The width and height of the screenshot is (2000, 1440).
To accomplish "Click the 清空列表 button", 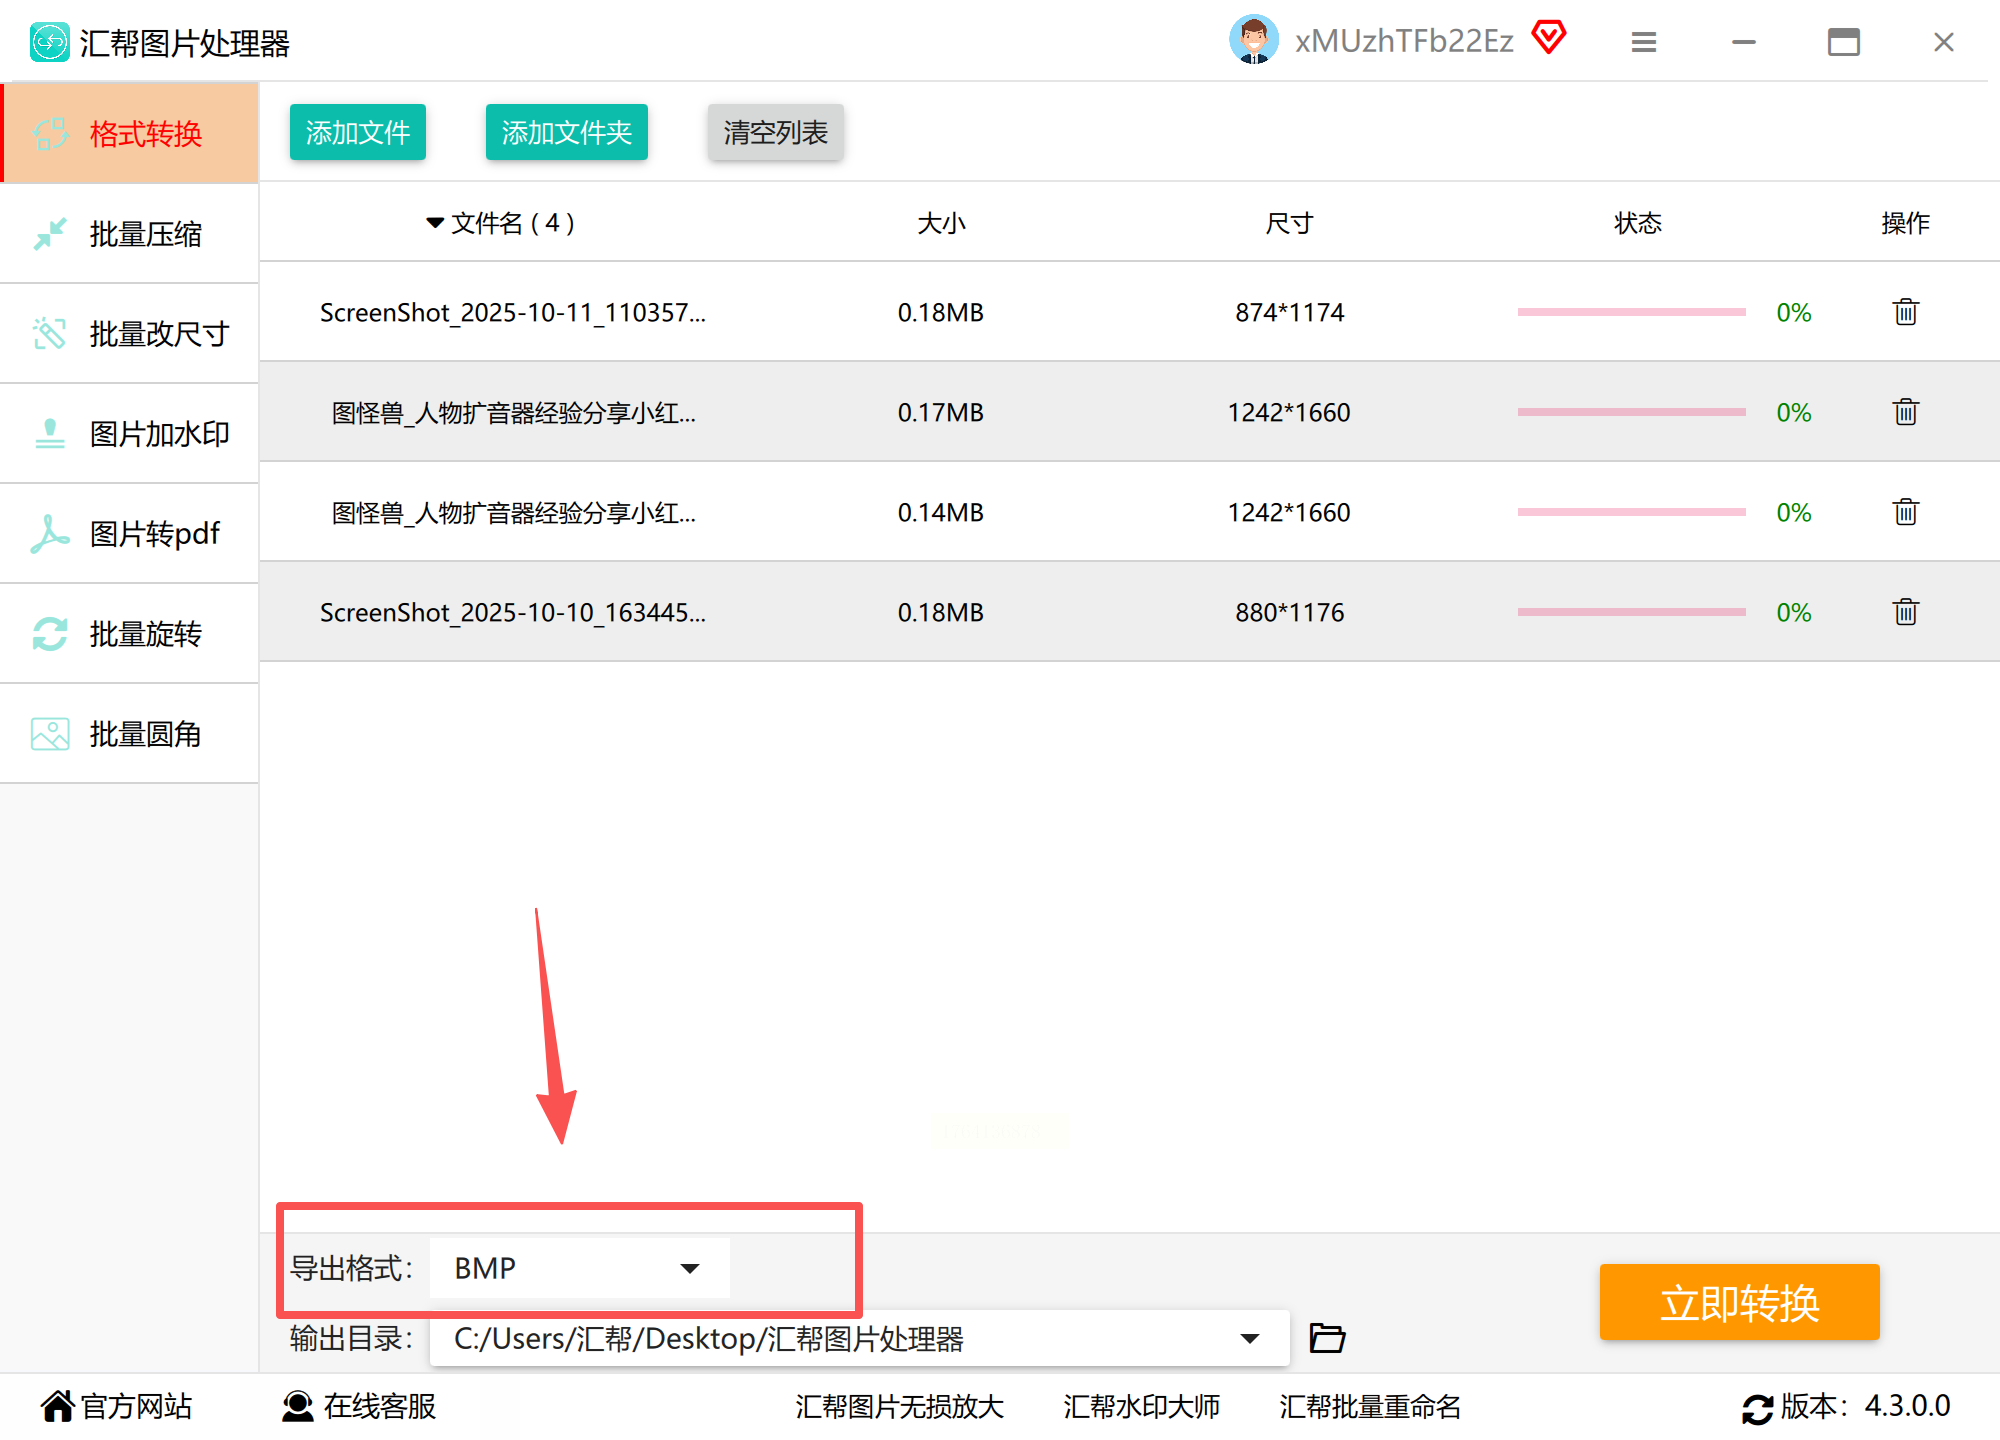I will click(775, 132).
